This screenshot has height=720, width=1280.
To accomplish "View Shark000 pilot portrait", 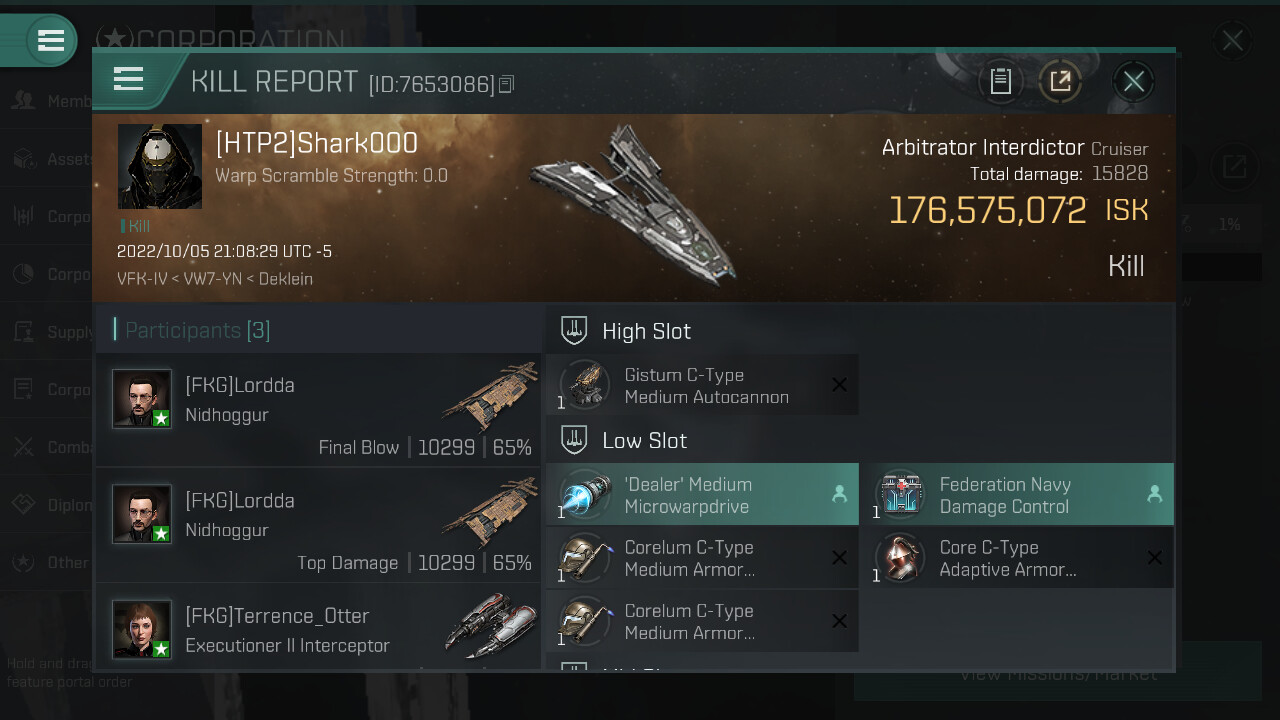I will 160,166.
